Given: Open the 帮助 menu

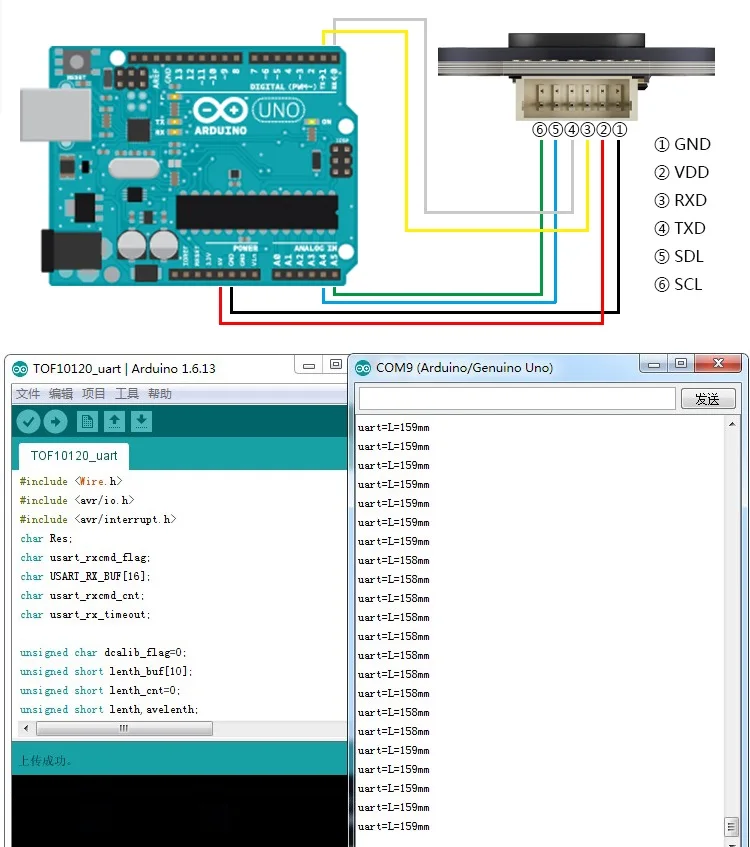Looking at the screenshot, I should 159,394.
